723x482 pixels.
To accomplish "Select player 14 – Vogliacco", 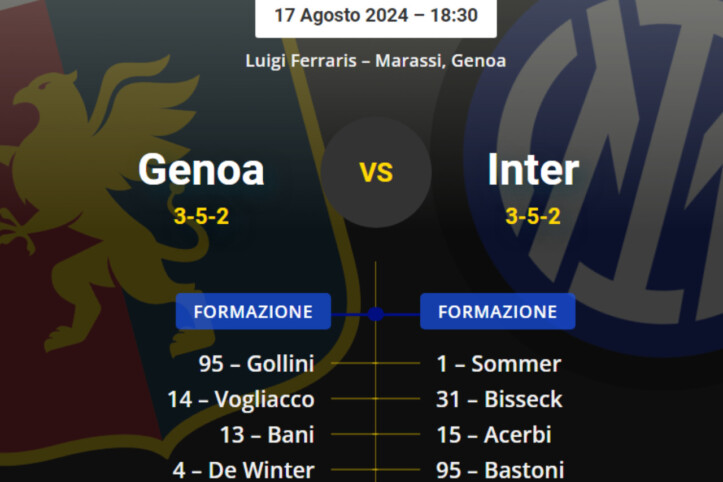I will click(241, 400).
